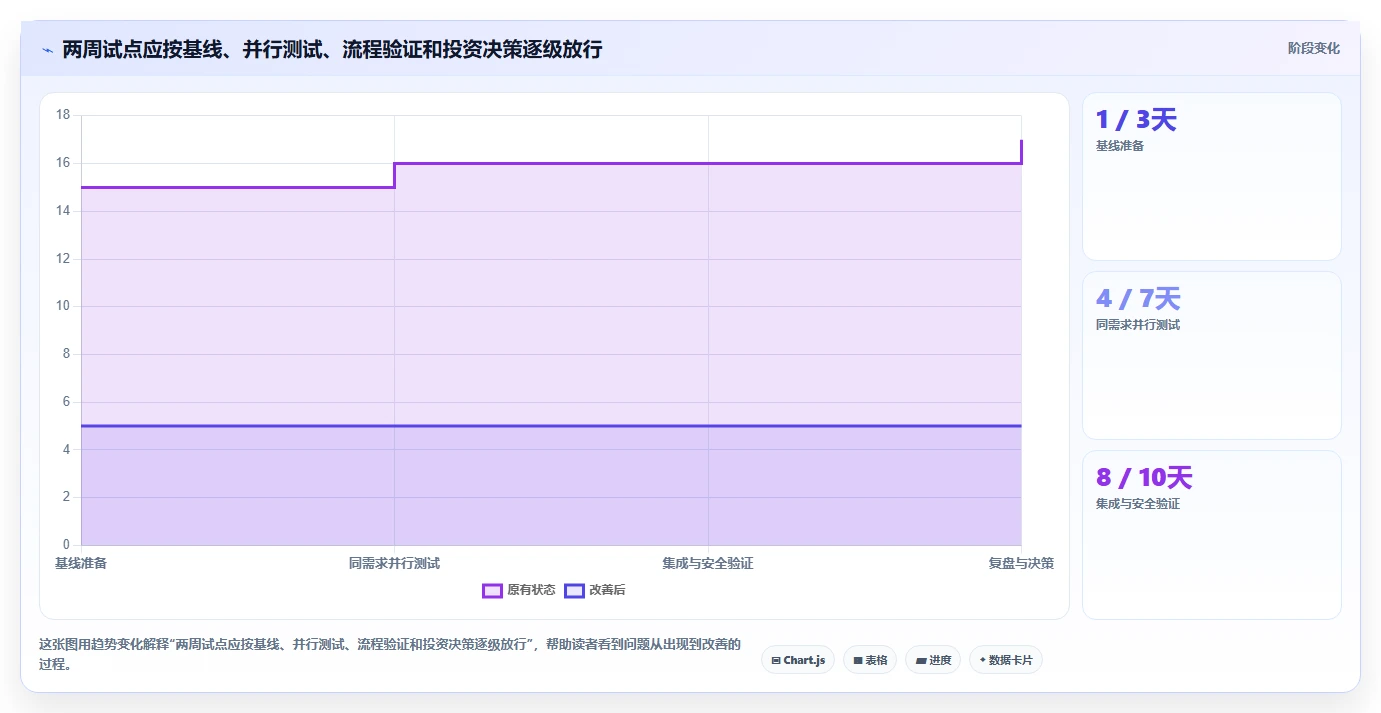Click the 阶段变化 label in header
Image resolution: width=1381 pixels, height=713 pixels.
[1314, 48]
